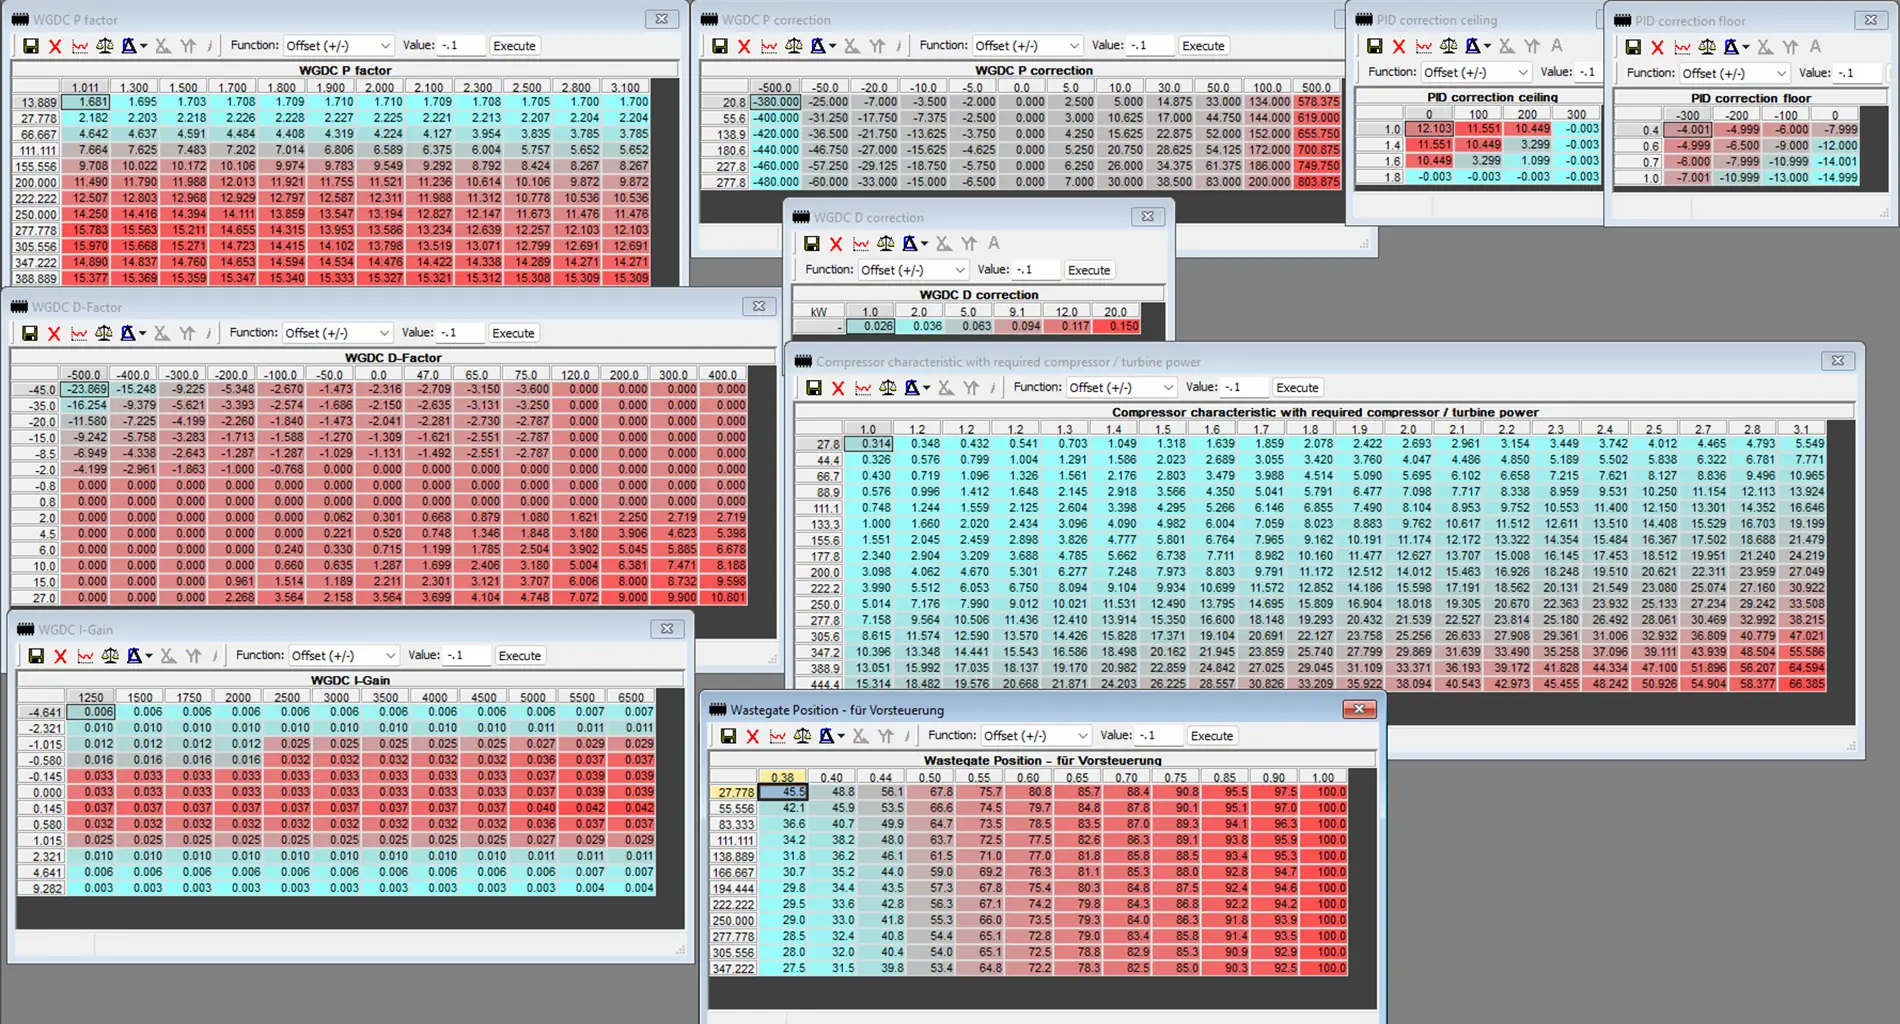Select cell 1.681 in WGDC P factor table
Screen dimensions: 1900x1024
click(x=85, y=102)
